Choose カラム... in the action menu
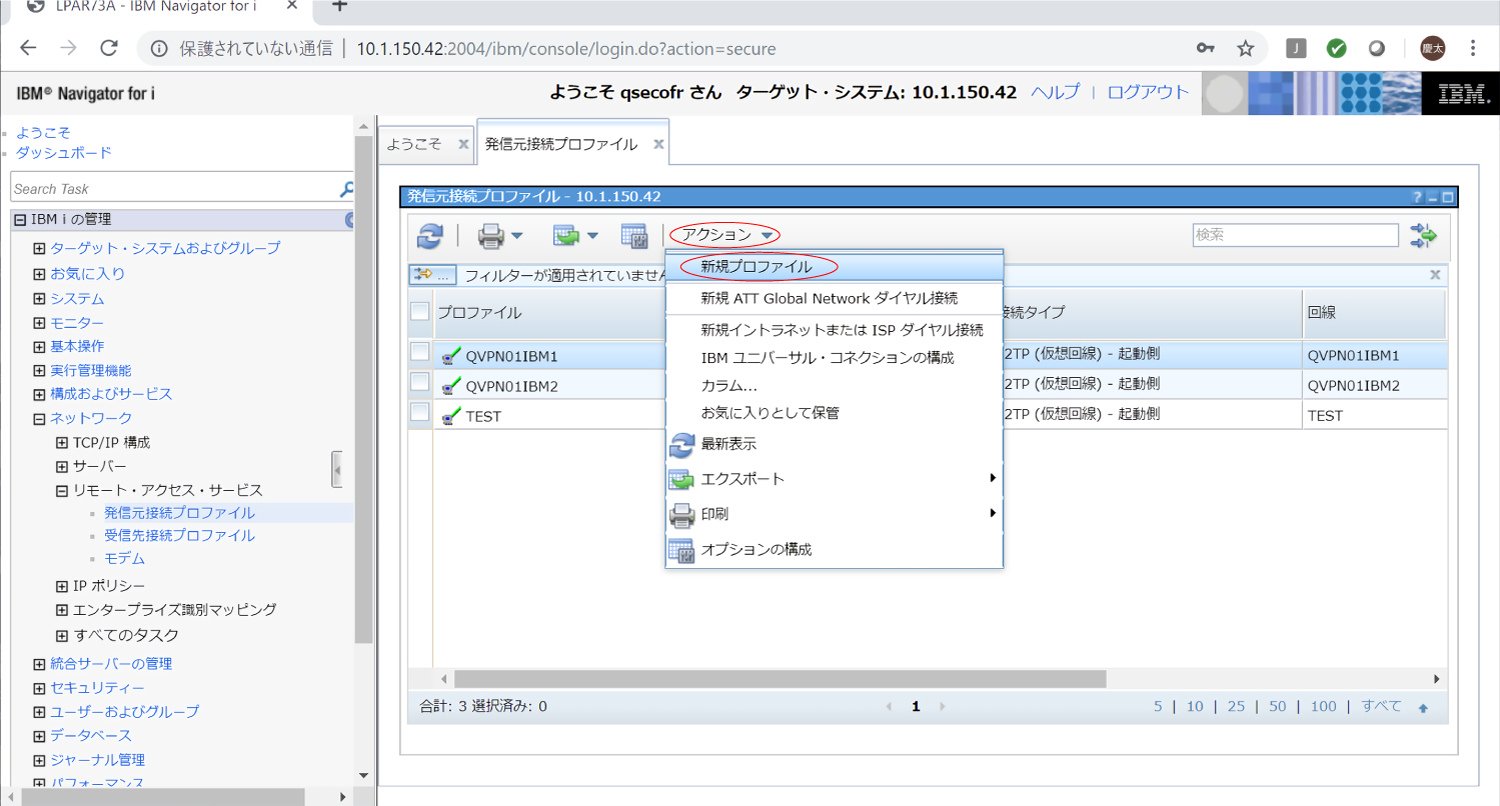1500x806 pixels. click(x=834, y=385)
